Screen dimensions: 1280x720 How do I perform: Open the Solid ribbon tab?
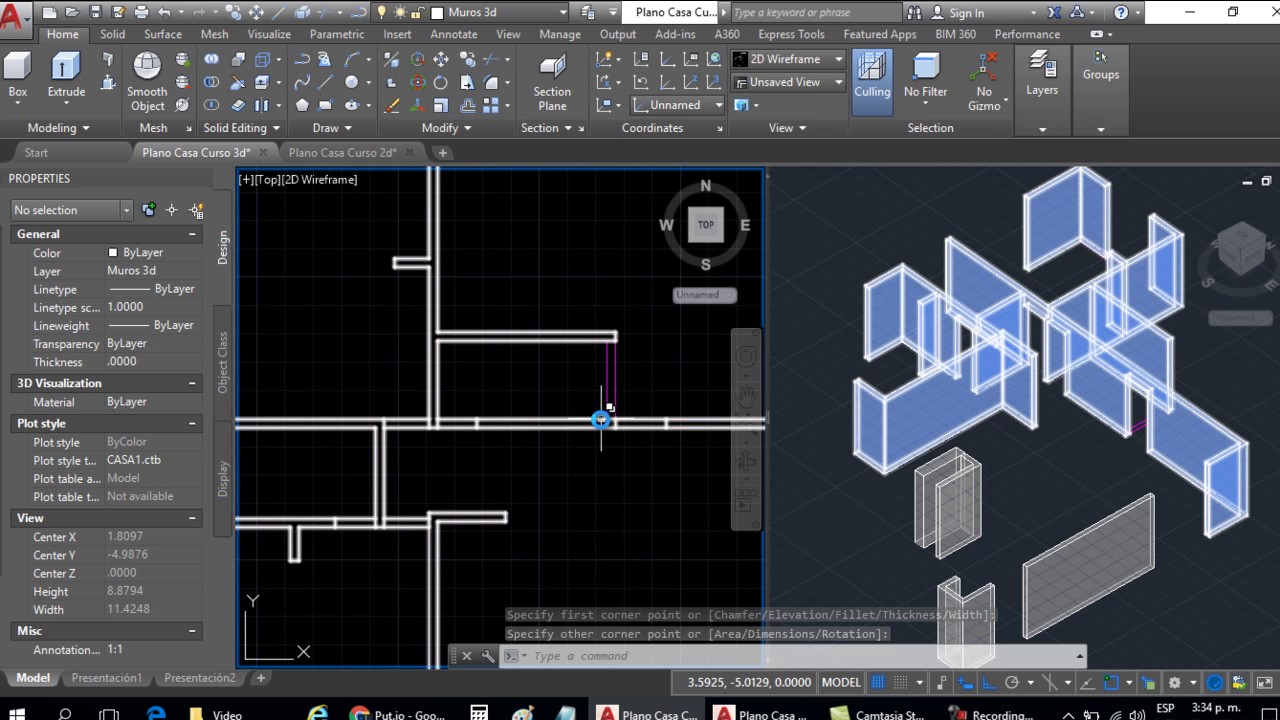click(x=113, y=34)
